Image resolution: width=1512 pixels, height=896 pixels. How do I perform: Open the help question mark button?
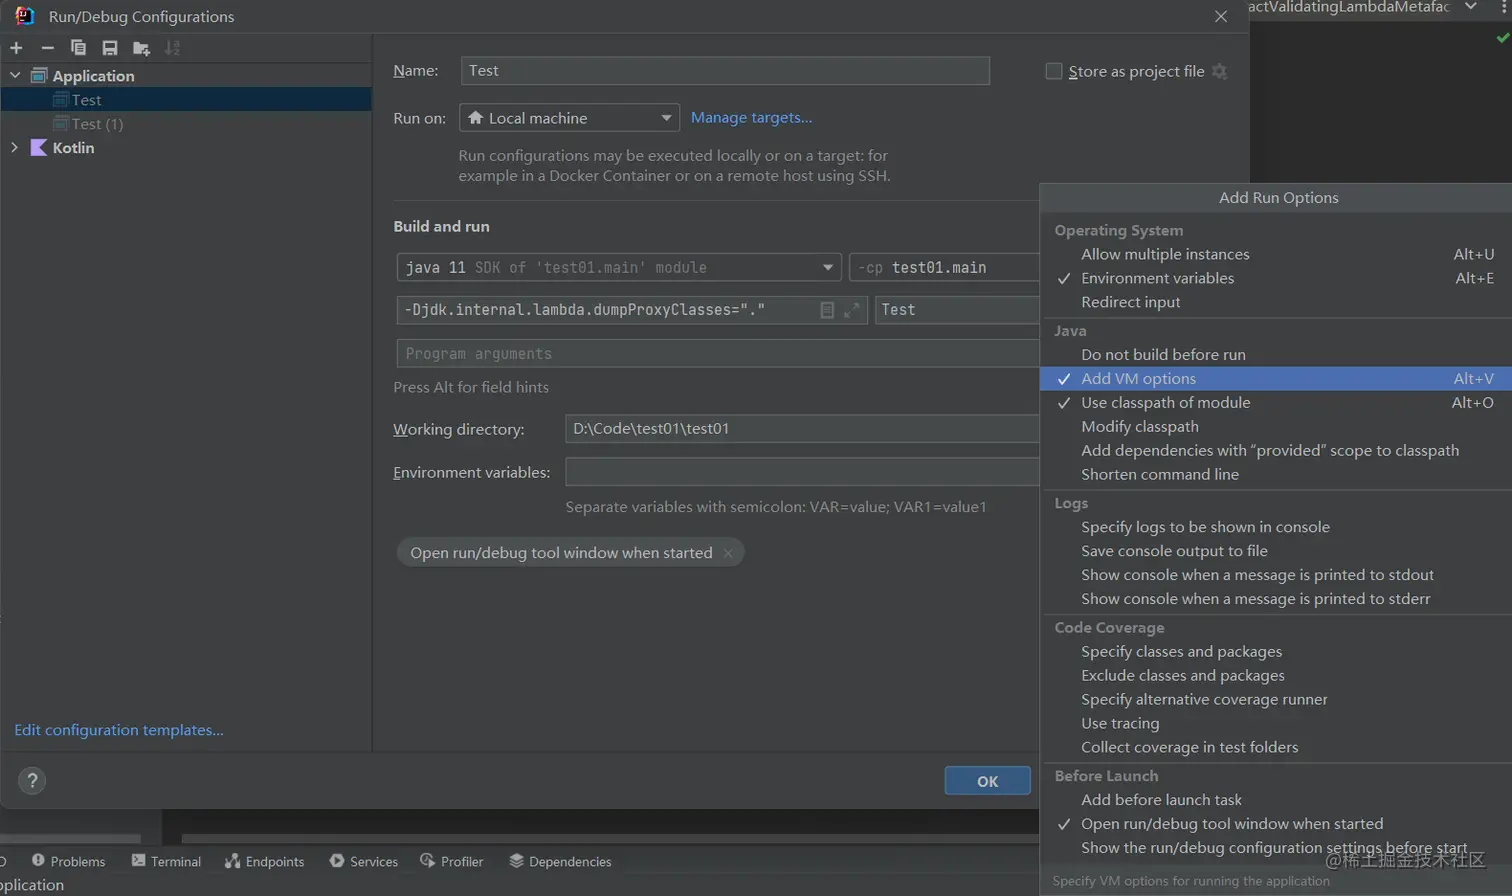(x=32, y=781)
